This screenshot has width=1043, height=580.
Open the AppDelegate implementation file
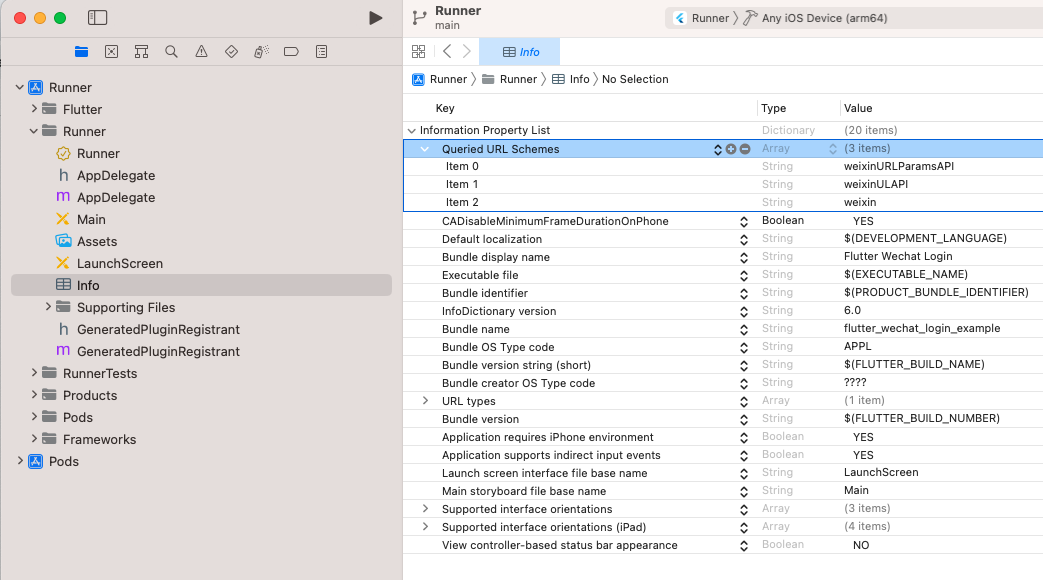pos(106,198)
